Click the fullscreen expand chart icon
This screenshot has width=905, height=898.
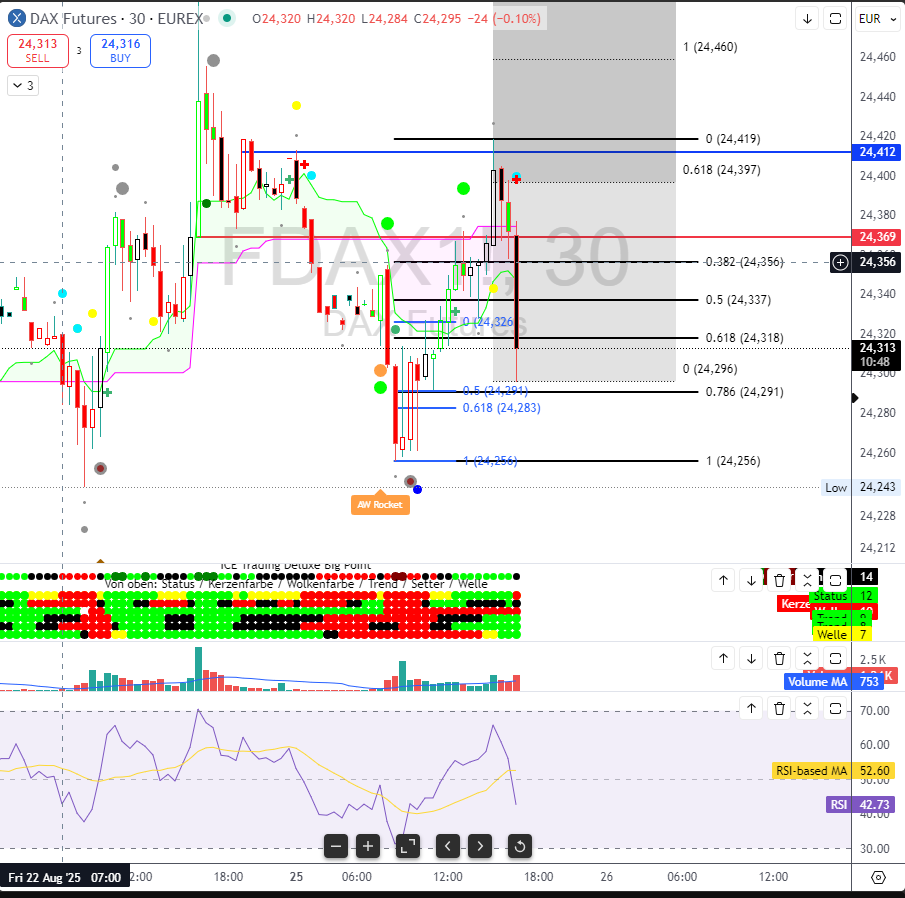(407, 846)
